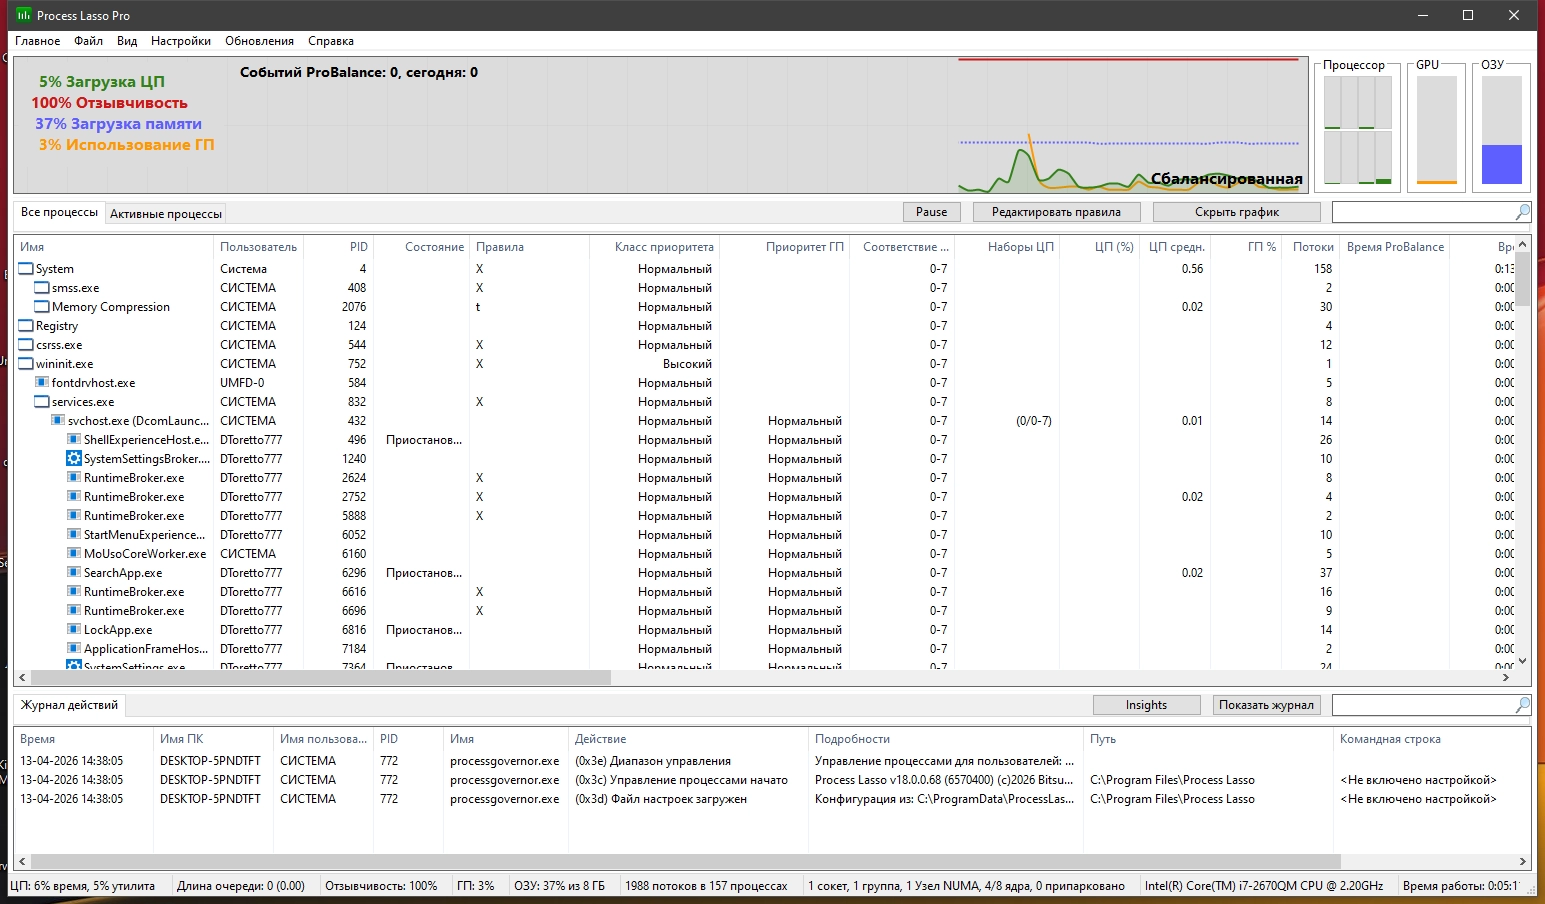Click the wininit.exe process icon

tap(26, 364)
